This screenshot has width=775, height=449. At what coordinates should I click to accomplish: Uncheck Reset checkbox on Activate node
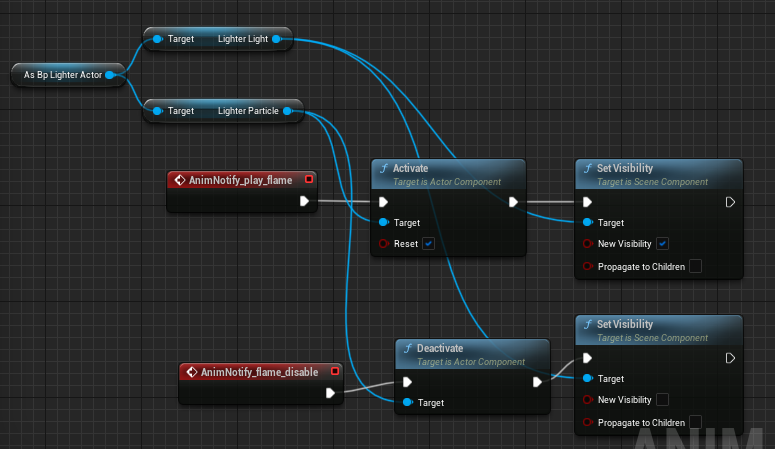tap(429, 243)
